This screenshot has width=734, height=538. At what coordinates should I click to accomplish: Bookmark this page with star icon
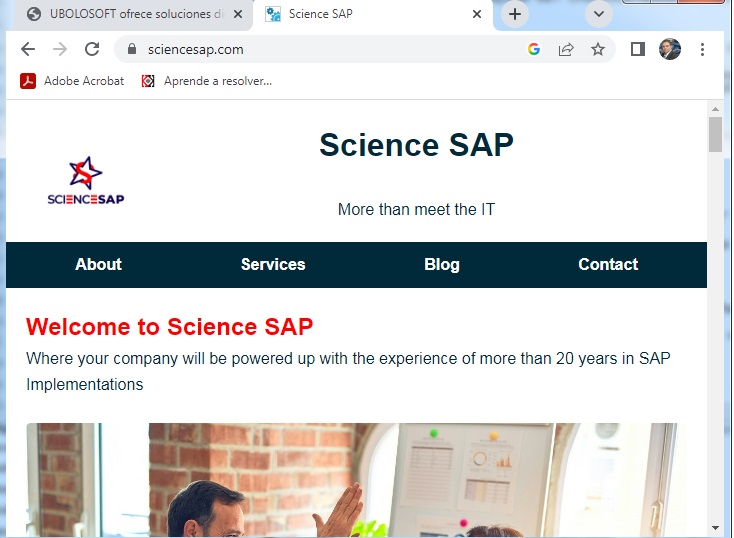click(598, 49)
